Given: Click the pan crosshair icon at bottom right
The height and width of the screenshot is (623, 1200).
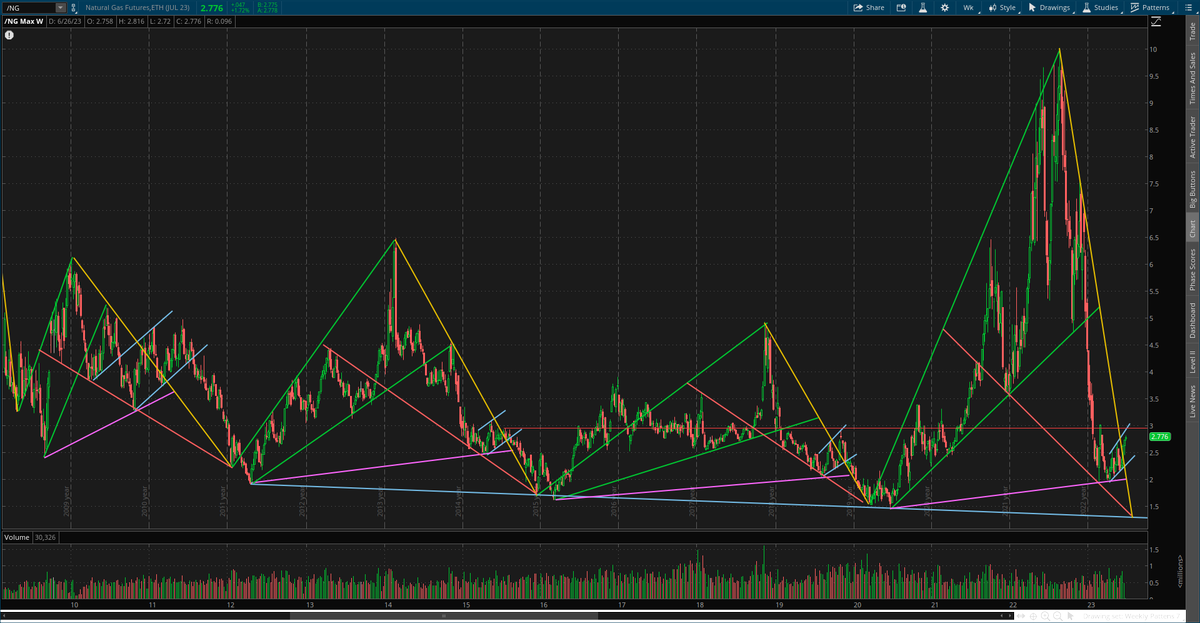Looking at the screenshot, I should pyautogui.click(x=1033, y=616).
